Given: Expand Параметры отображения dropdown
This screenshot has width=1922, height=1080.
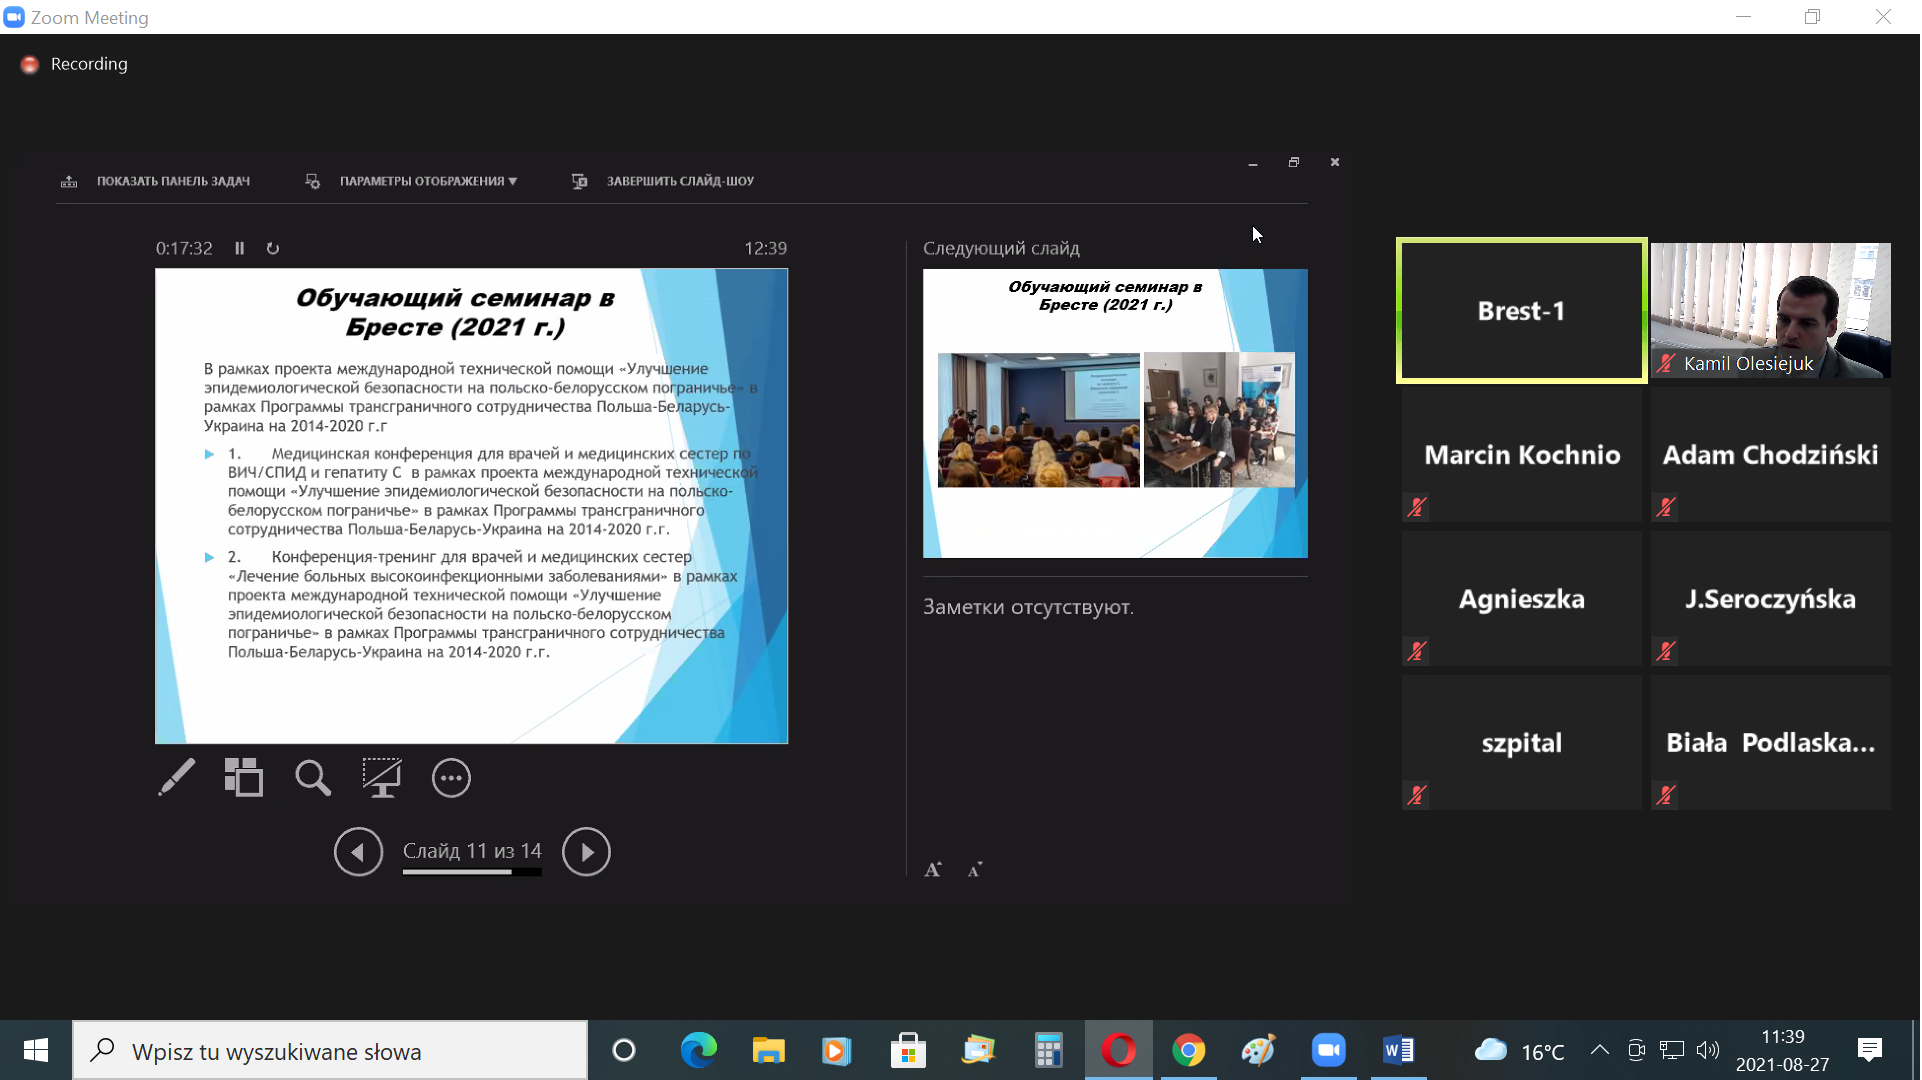Looking at the screenshot, I should coord(427,181).
